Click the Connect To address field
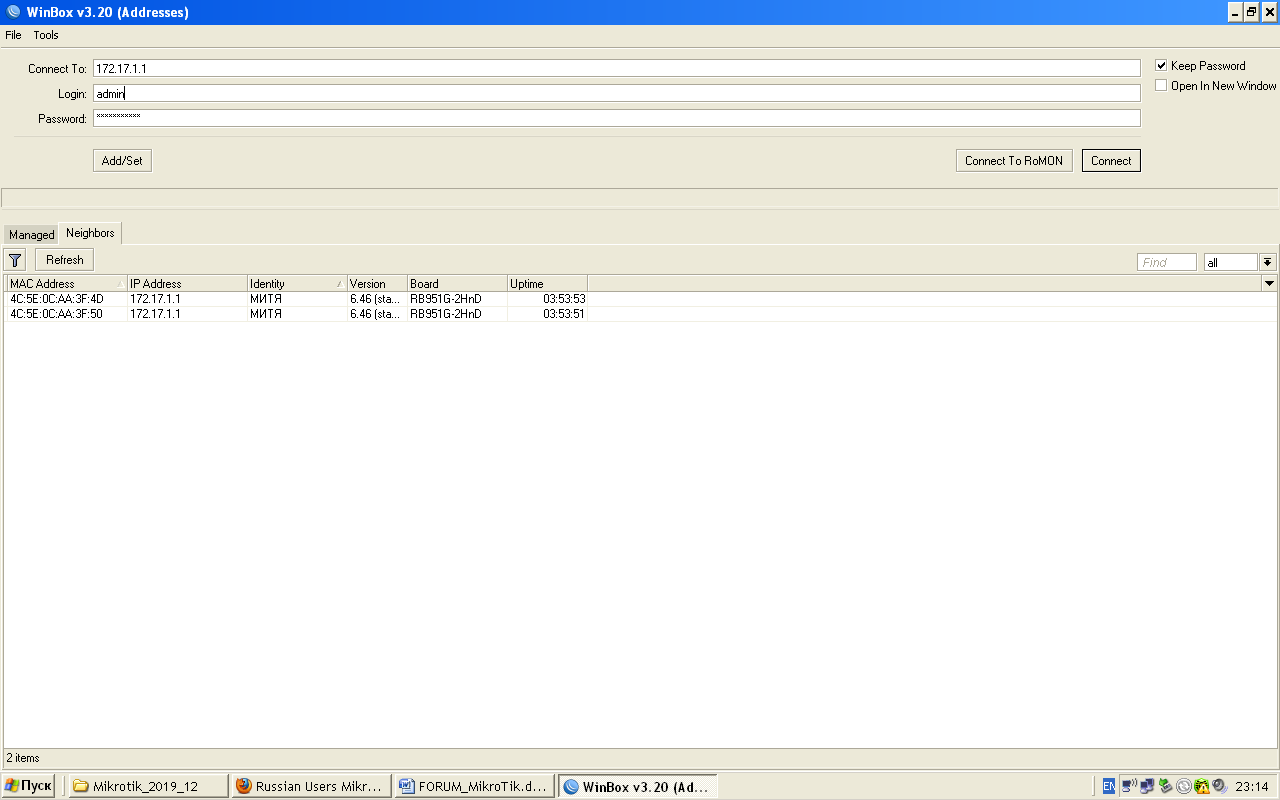The image size is (1280, 800). 617,68
